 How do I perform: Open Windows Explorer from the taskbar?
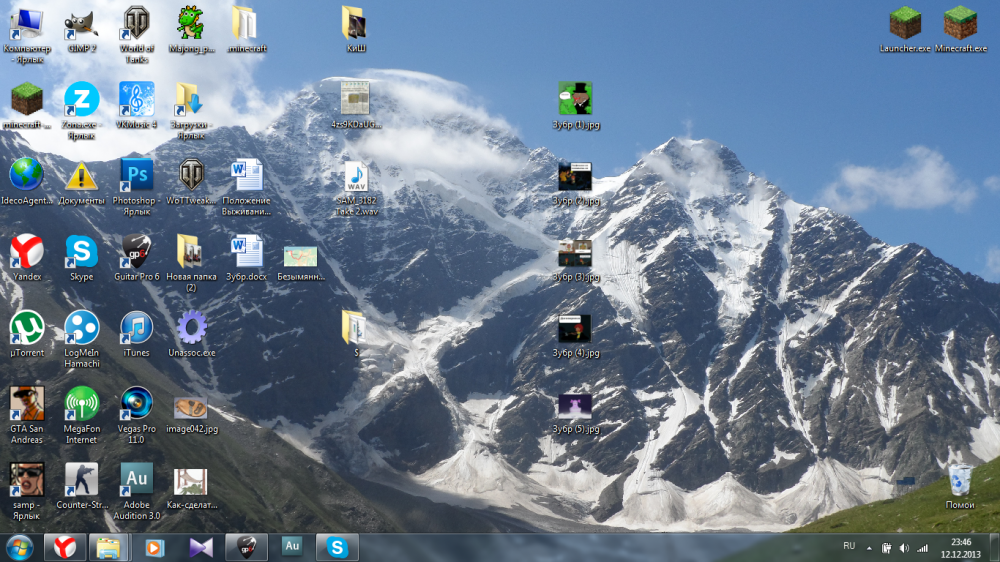(108, 547)
